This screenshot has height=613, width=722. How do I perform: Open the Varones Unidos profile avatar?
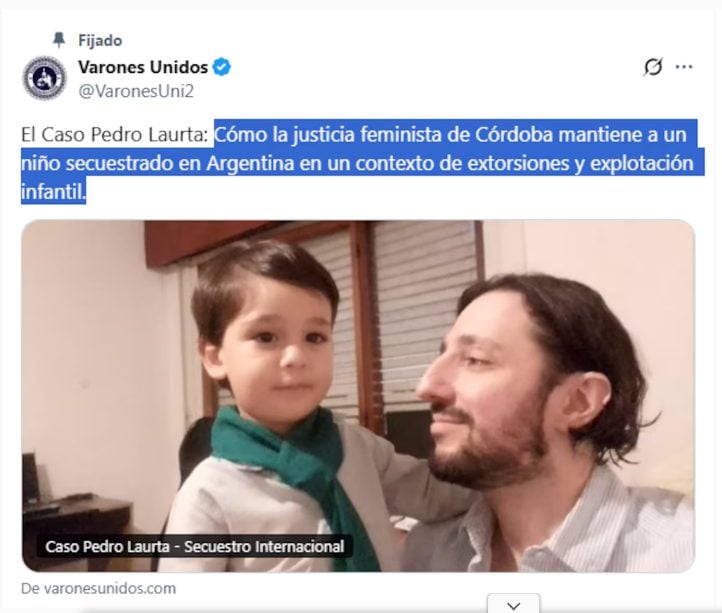click(45, 78)
